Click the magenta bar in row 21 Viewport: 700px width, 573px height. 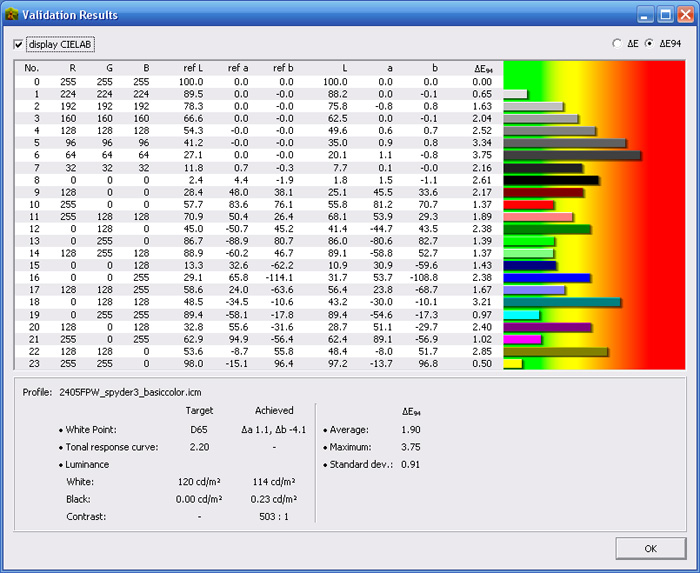[x=522, y=339]
